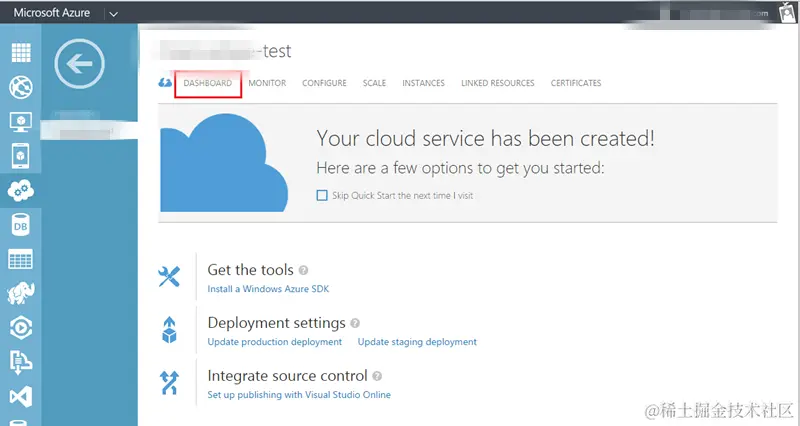
Task: Select Cloud Services gear-cloud icon in sidebar
Action: point(21,190)
